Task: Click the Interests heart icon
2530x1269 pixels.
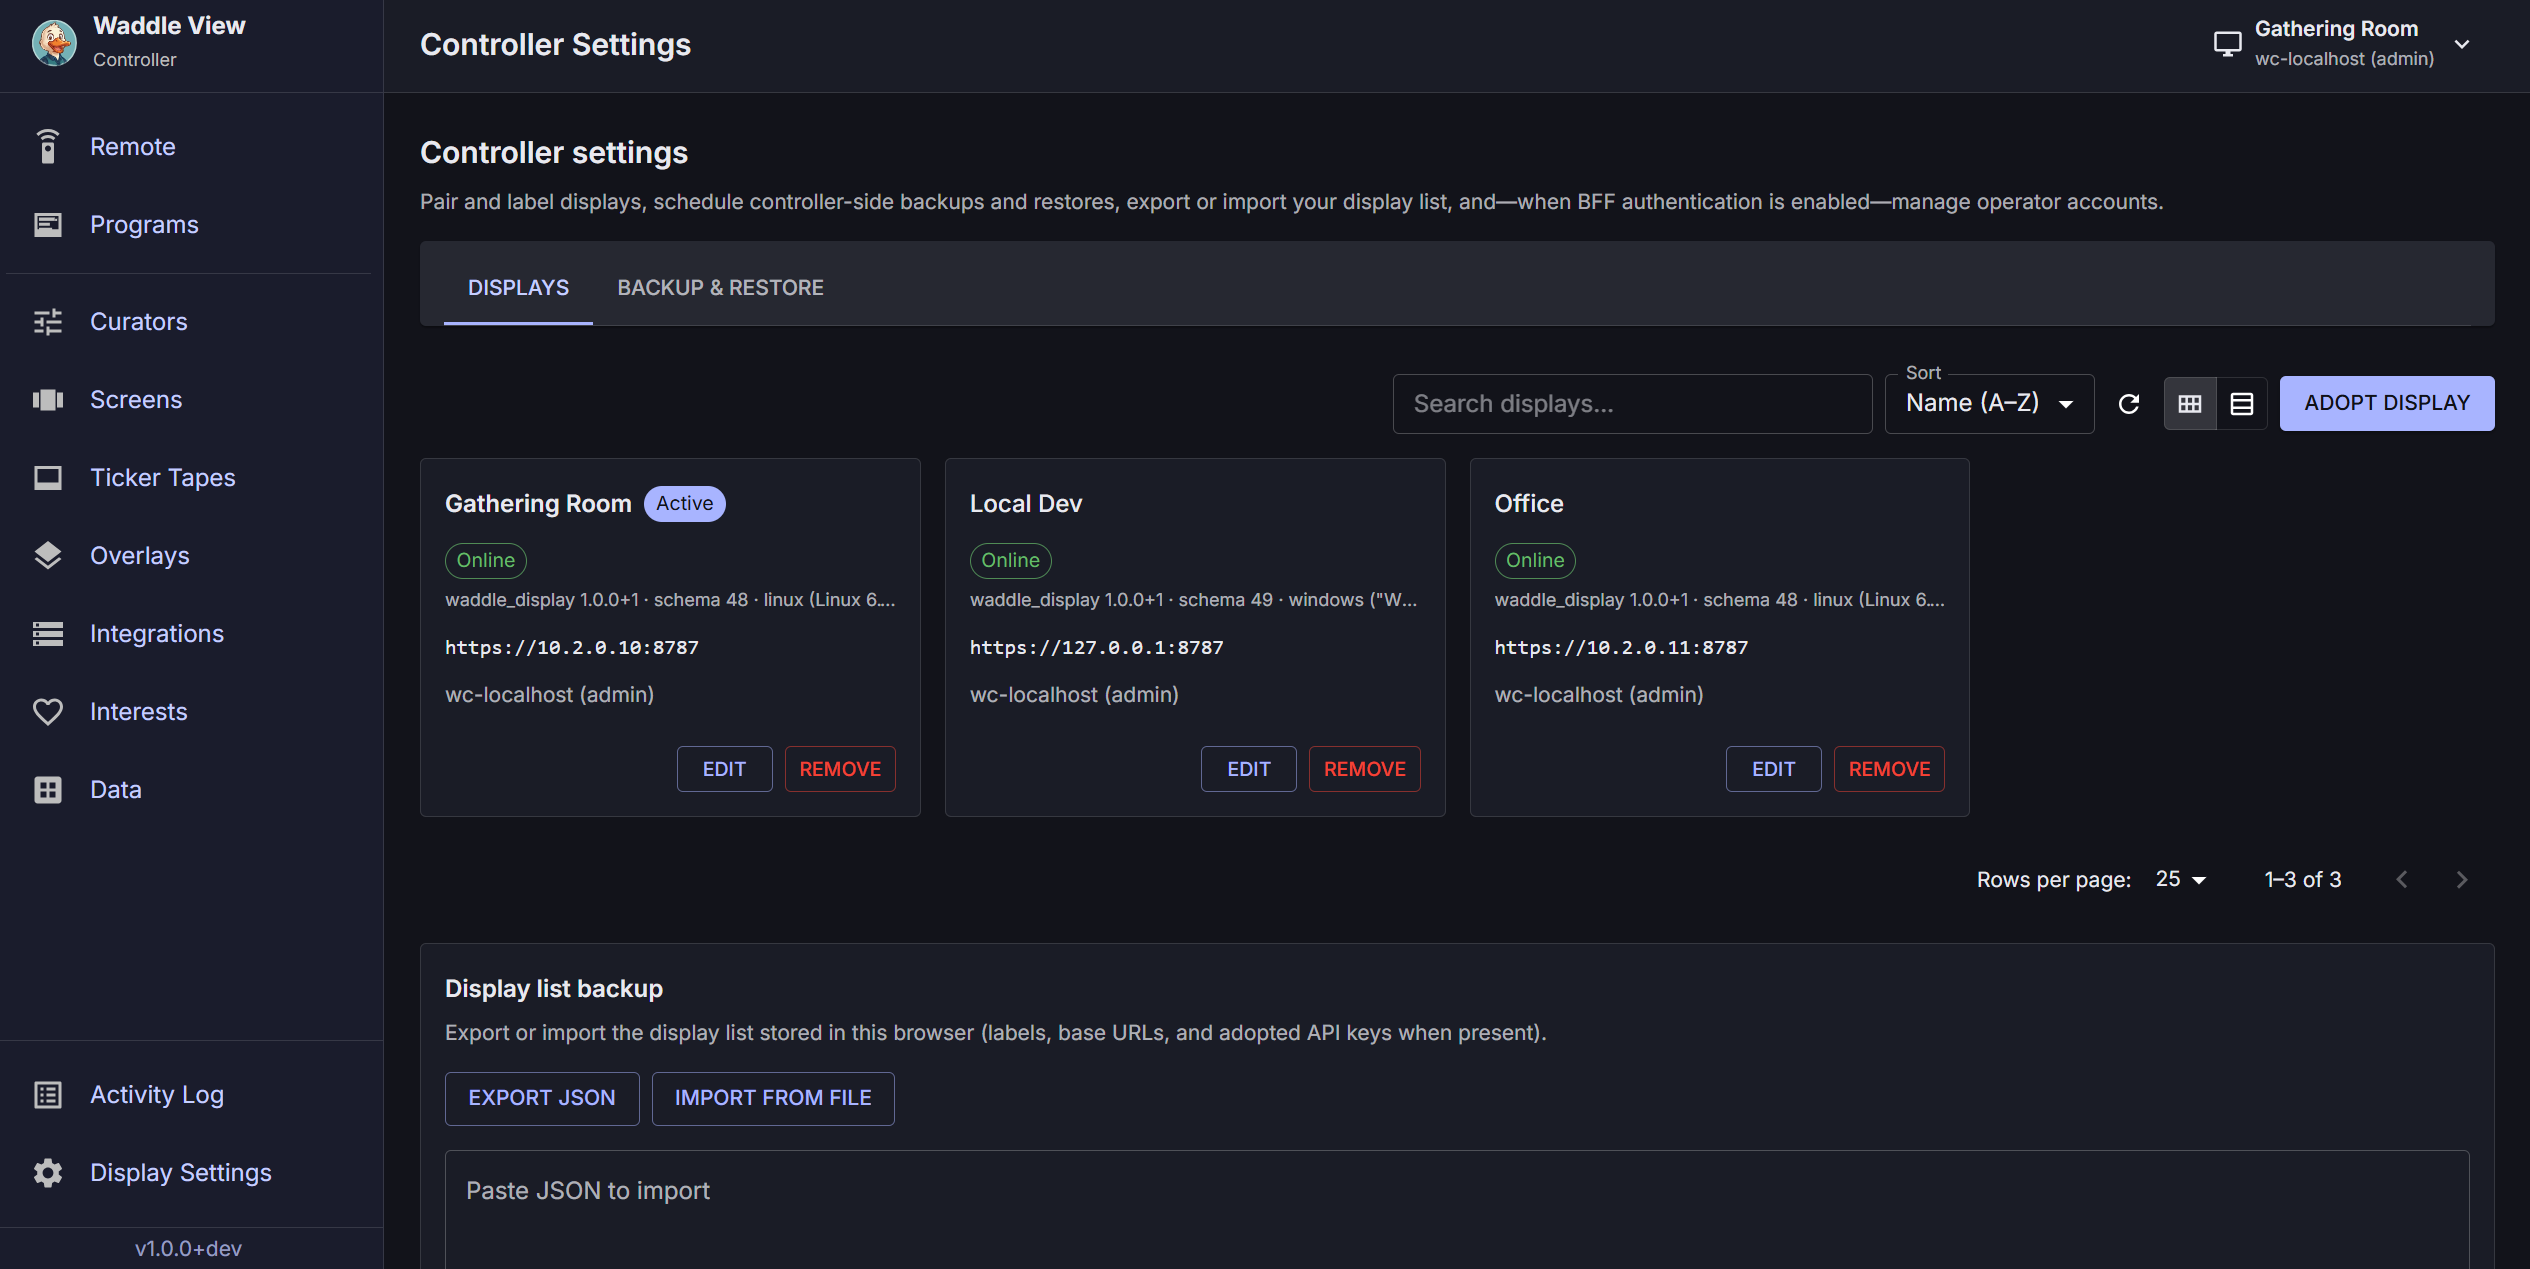Action: click(48, 711)
